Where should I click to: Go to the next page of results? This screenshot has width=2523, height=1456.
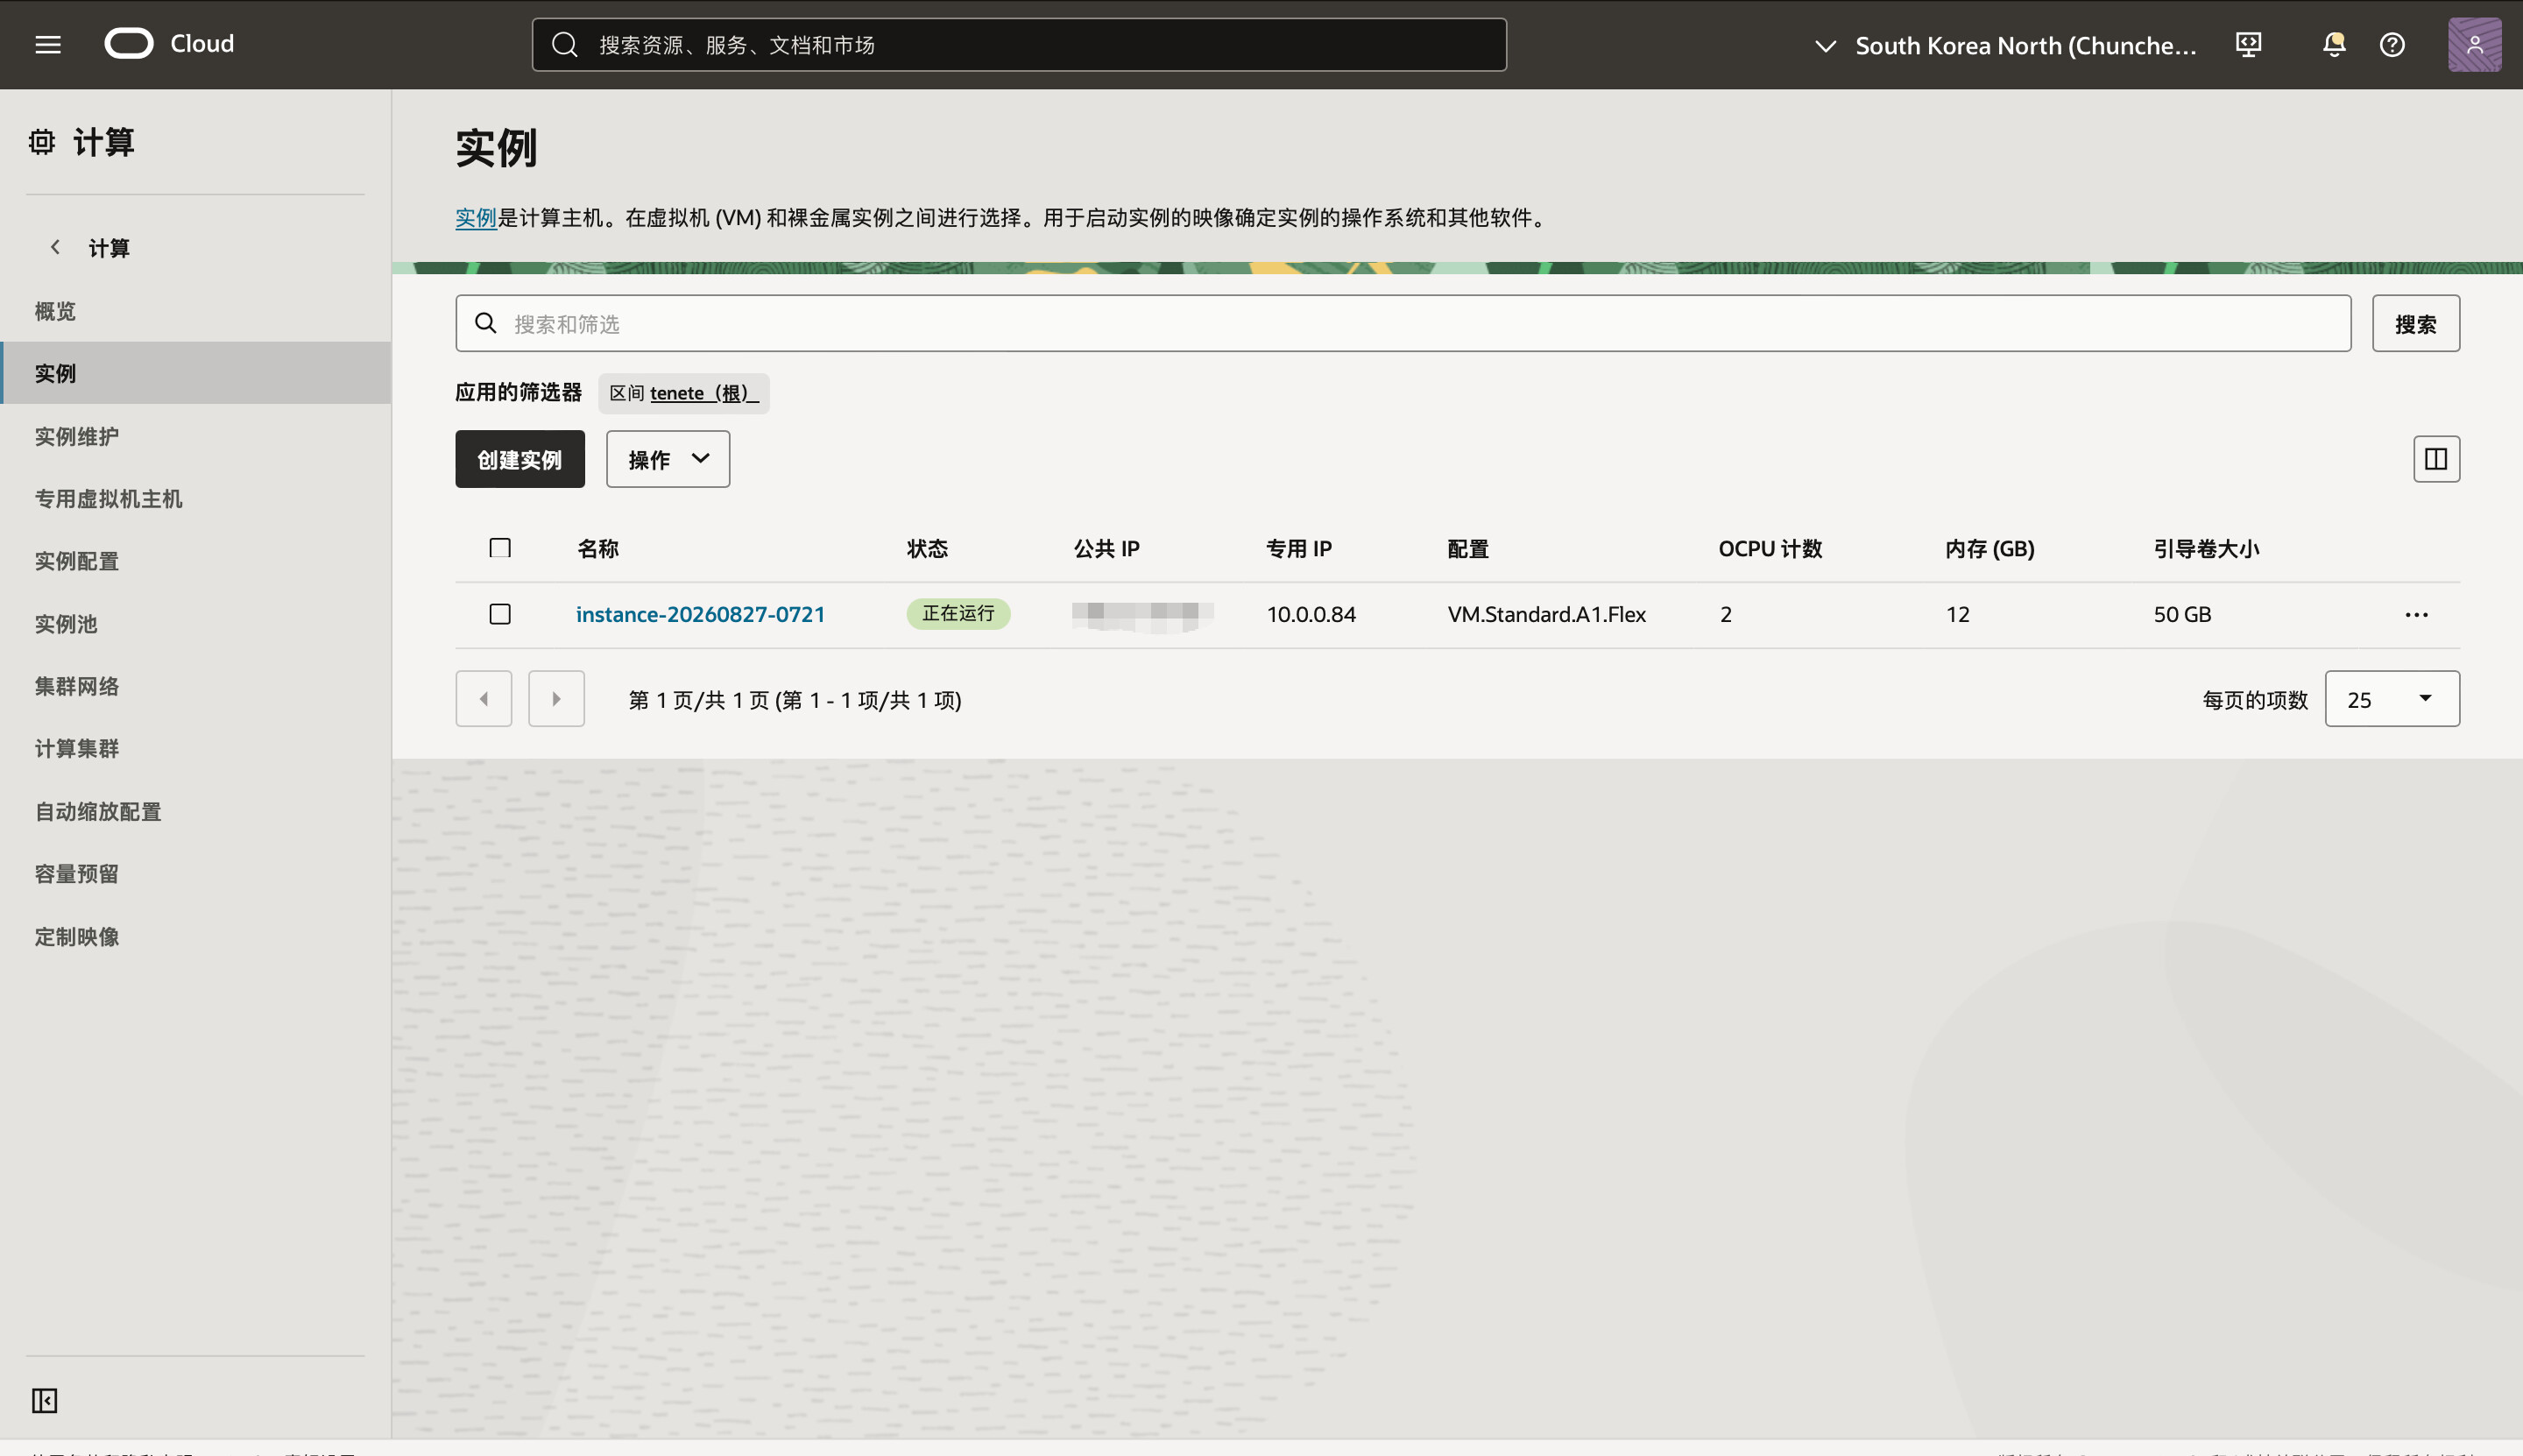(556, 699)
